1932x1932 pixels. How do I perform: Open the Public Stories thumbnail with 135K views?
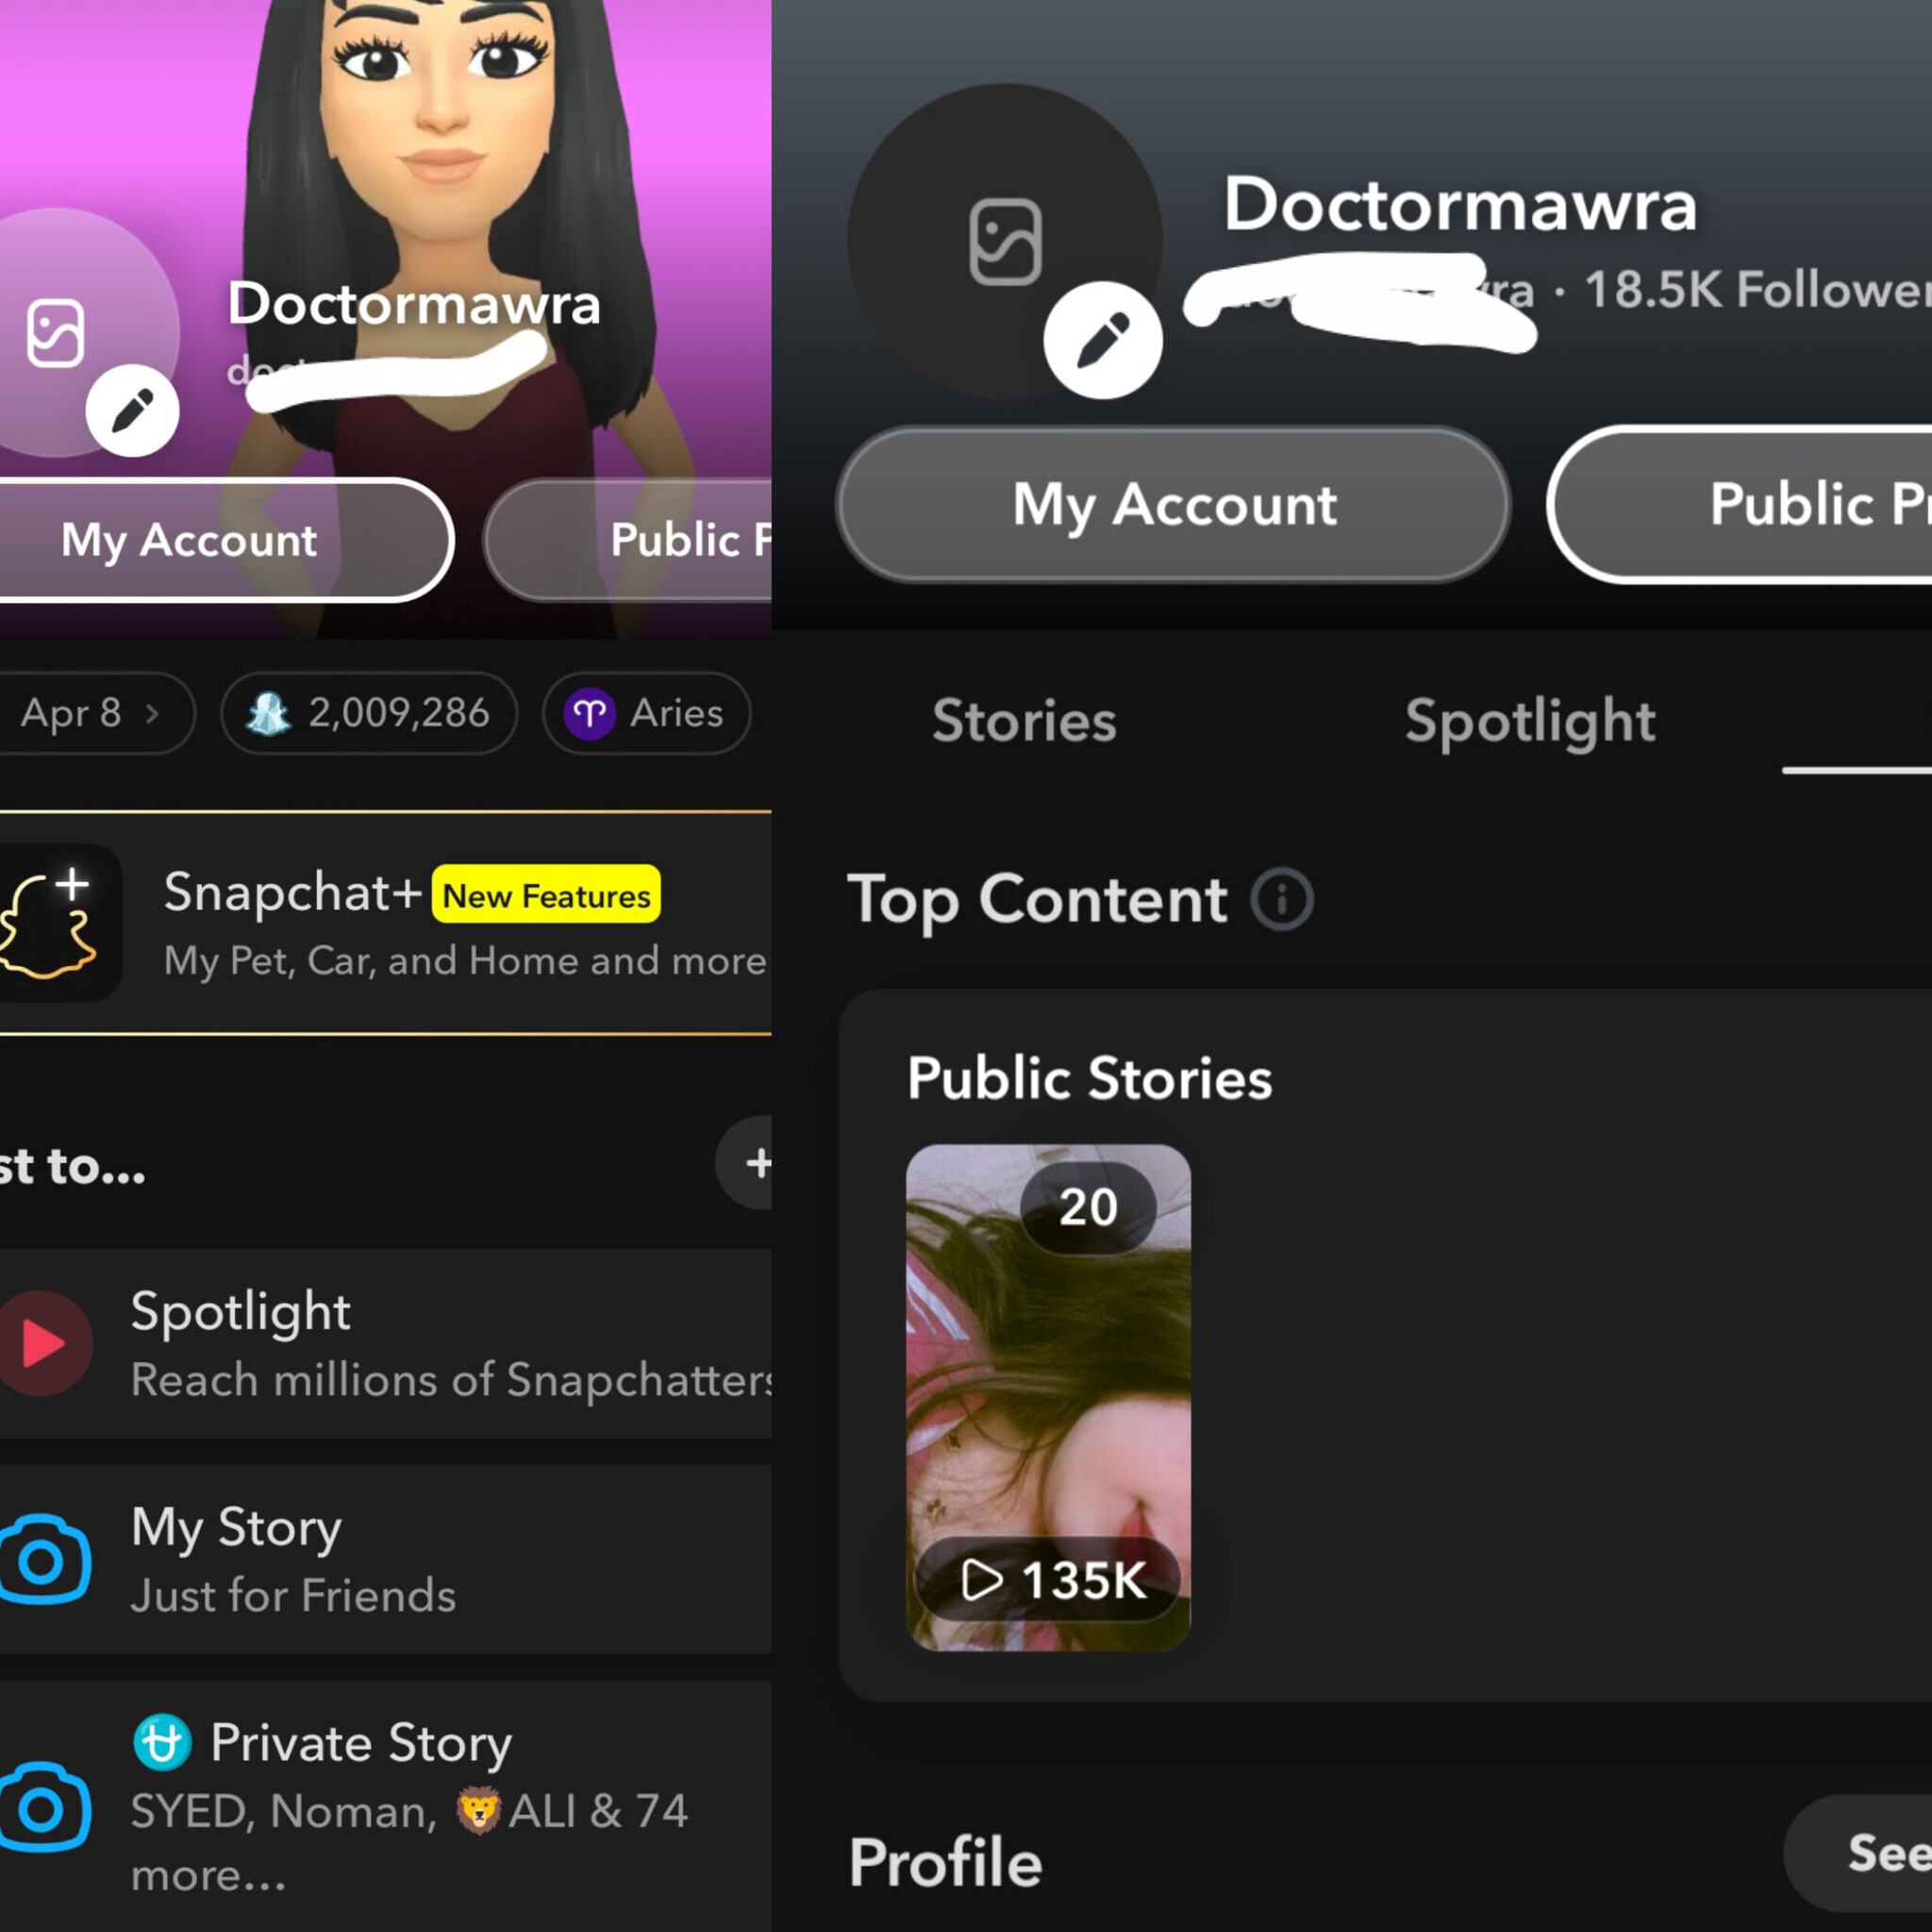(1048, 1397)
